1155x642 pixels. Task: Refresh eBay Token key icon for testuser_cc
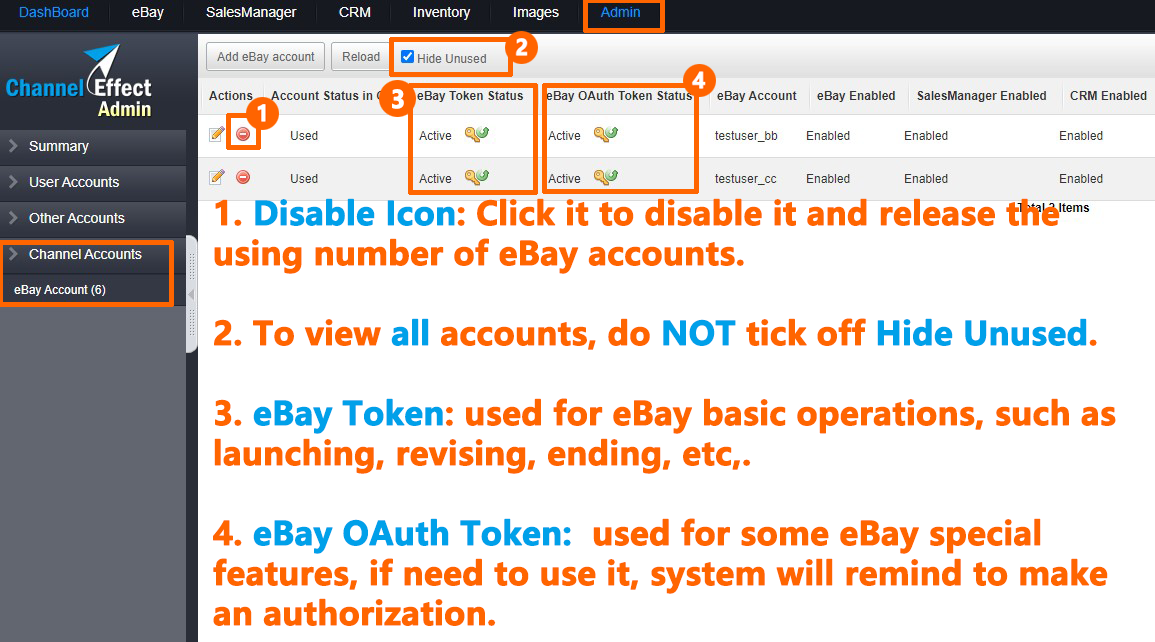(477, 177)
